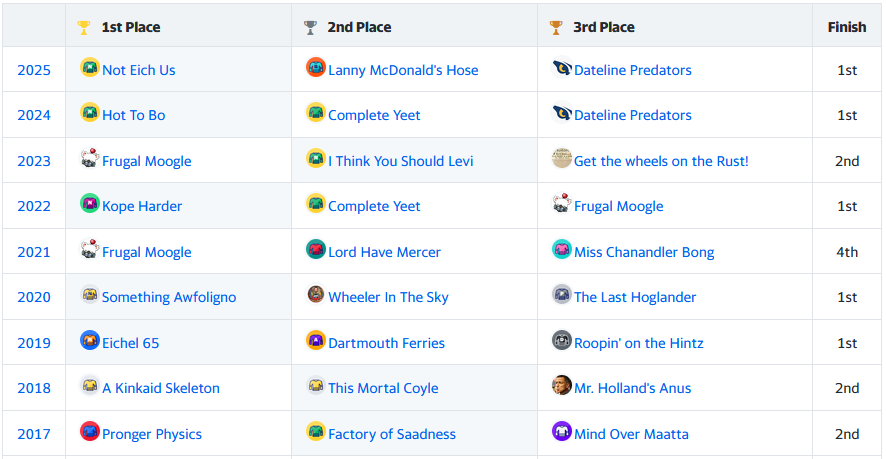Viewport: 886px width, 459px height.
Task: Click the Frugal Moogle avatar in the 2023 row
Action: click(90, 158)
